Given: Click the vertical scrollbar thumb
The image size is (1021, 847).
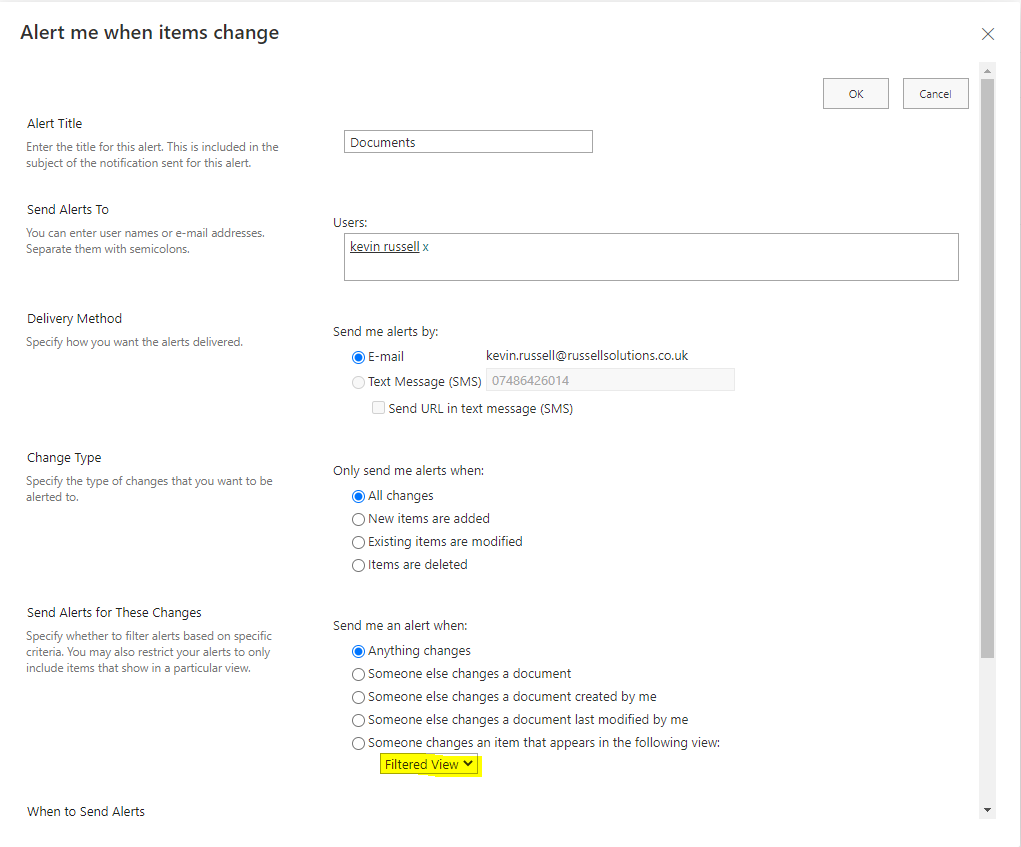Looking at the screenshot, I should (987, 368).
